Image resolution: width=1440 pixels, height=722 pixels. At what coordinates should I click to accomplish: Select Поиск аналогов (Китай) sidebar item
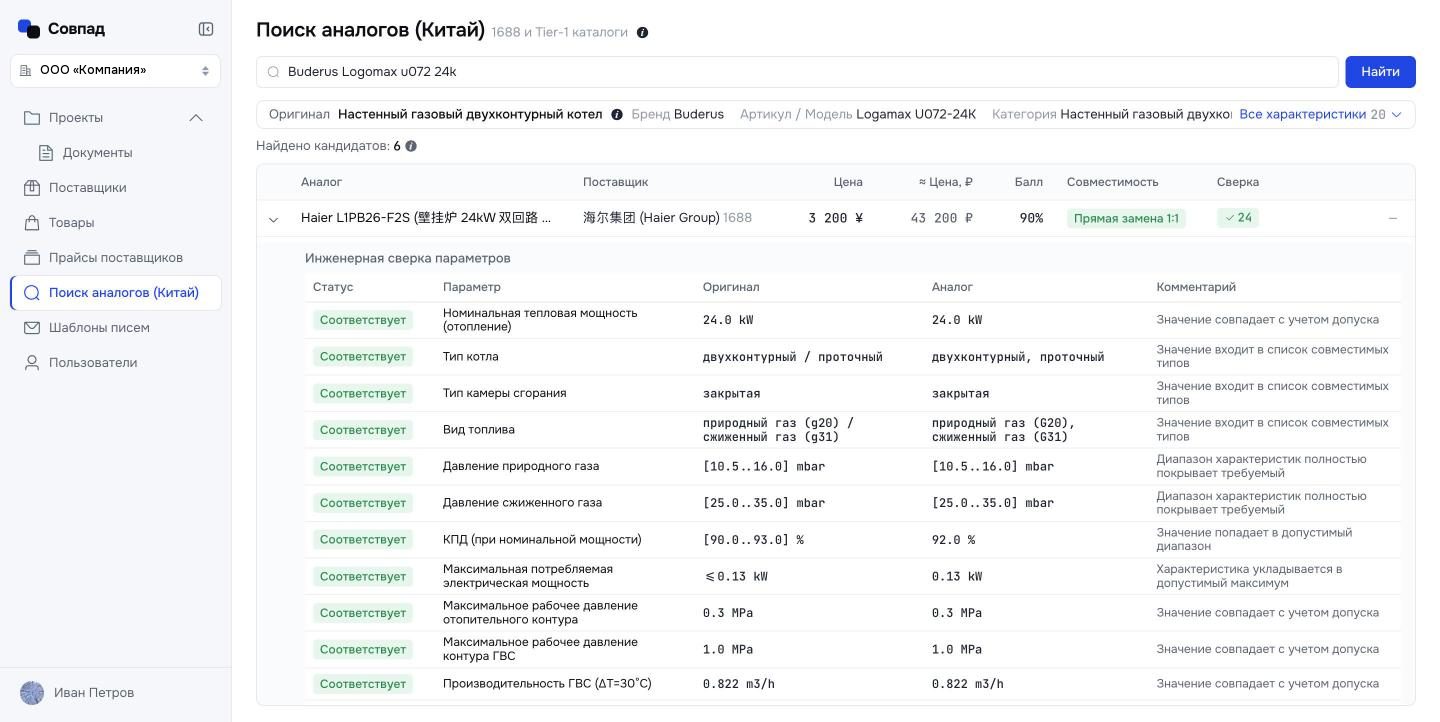(x=115, y=293)
